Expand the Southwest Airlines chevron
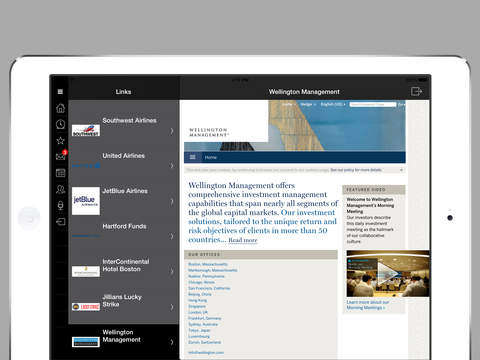The height and width of the screenshot is (360, 480). click(172, 131)
